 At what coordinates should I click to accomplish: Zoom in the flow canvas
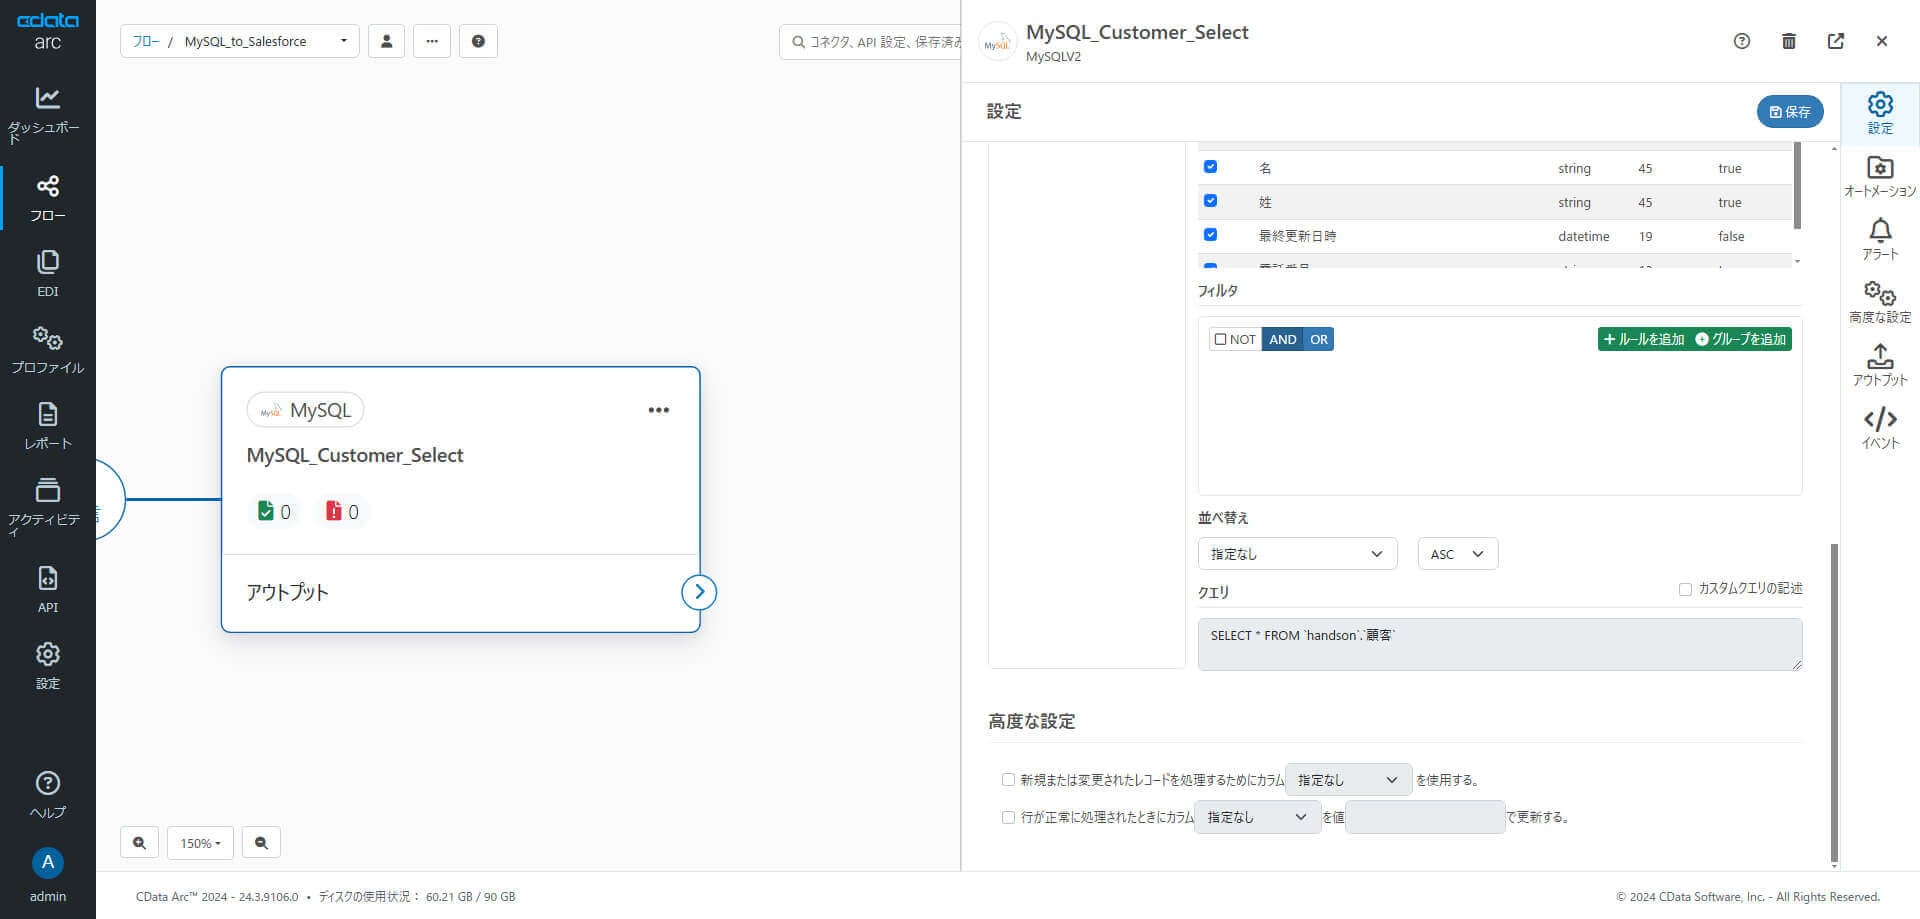click(139, 843)
